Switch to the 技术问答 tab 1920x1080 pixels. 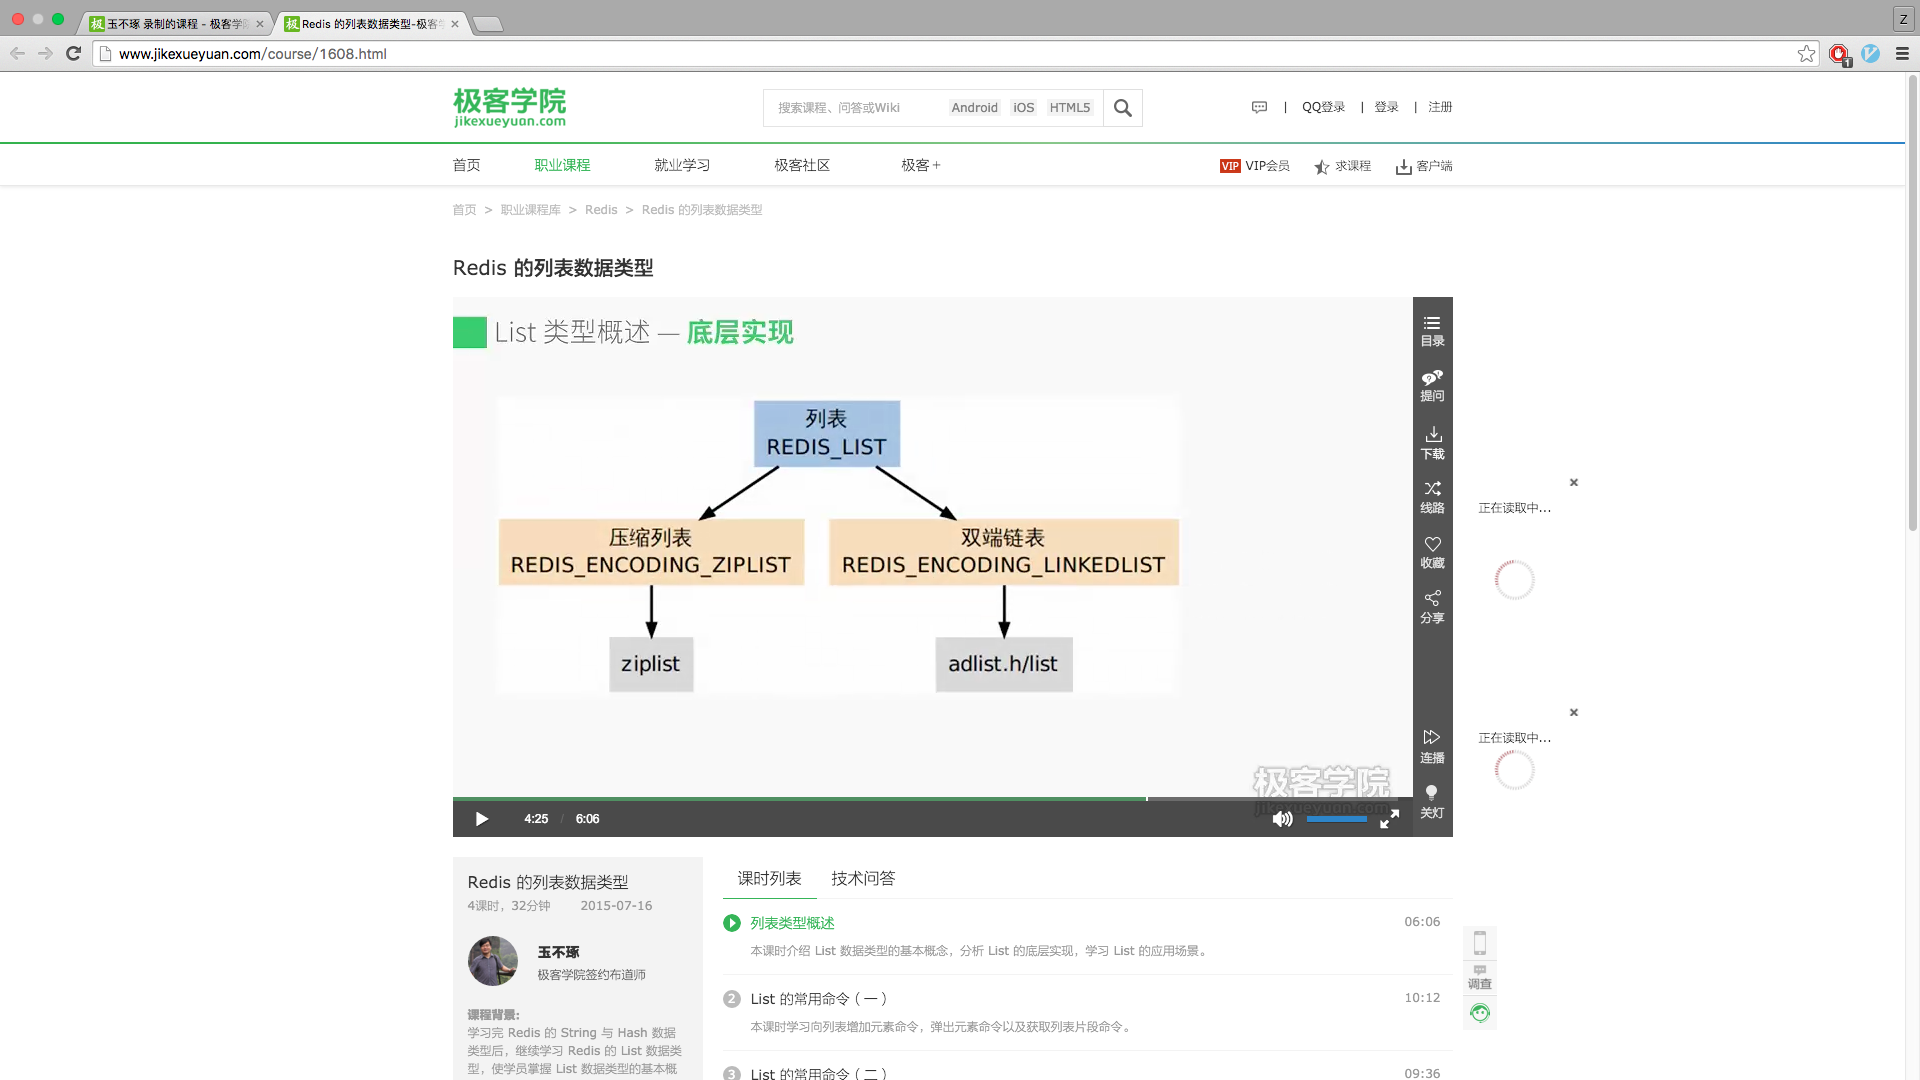click(x=862, y=878)
